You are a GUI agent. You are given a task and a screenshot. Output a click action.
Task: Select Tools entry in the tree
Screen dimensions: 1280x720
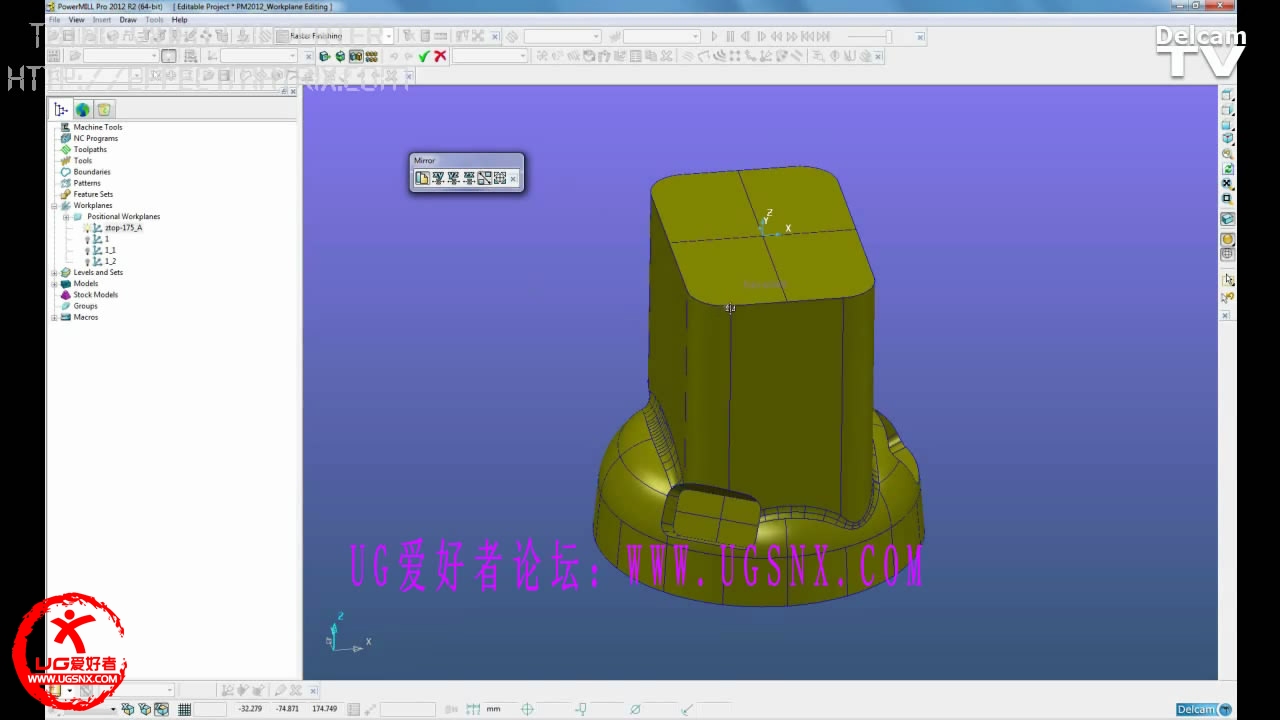[x=82, y=160]
